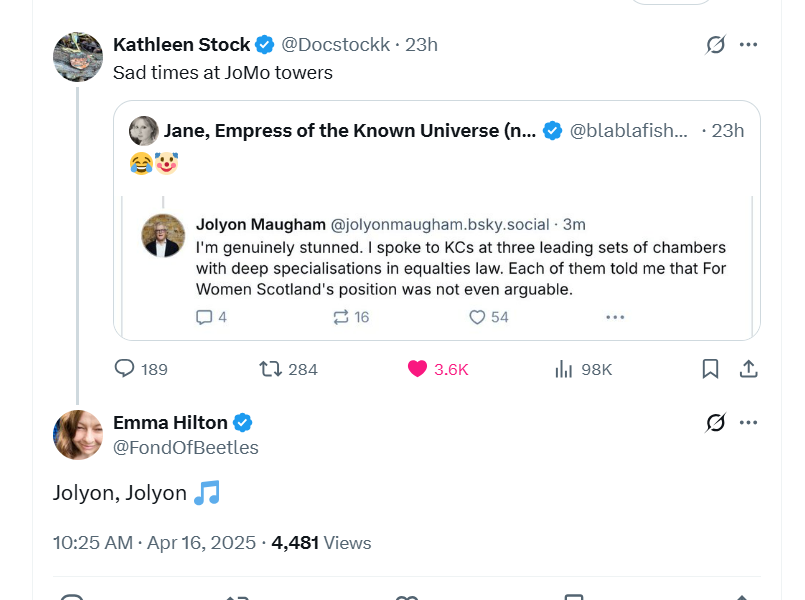Open Grok actions on Emma Hilton's reply
This screenshot has height=600, width=805.
(x=713, y=422)
